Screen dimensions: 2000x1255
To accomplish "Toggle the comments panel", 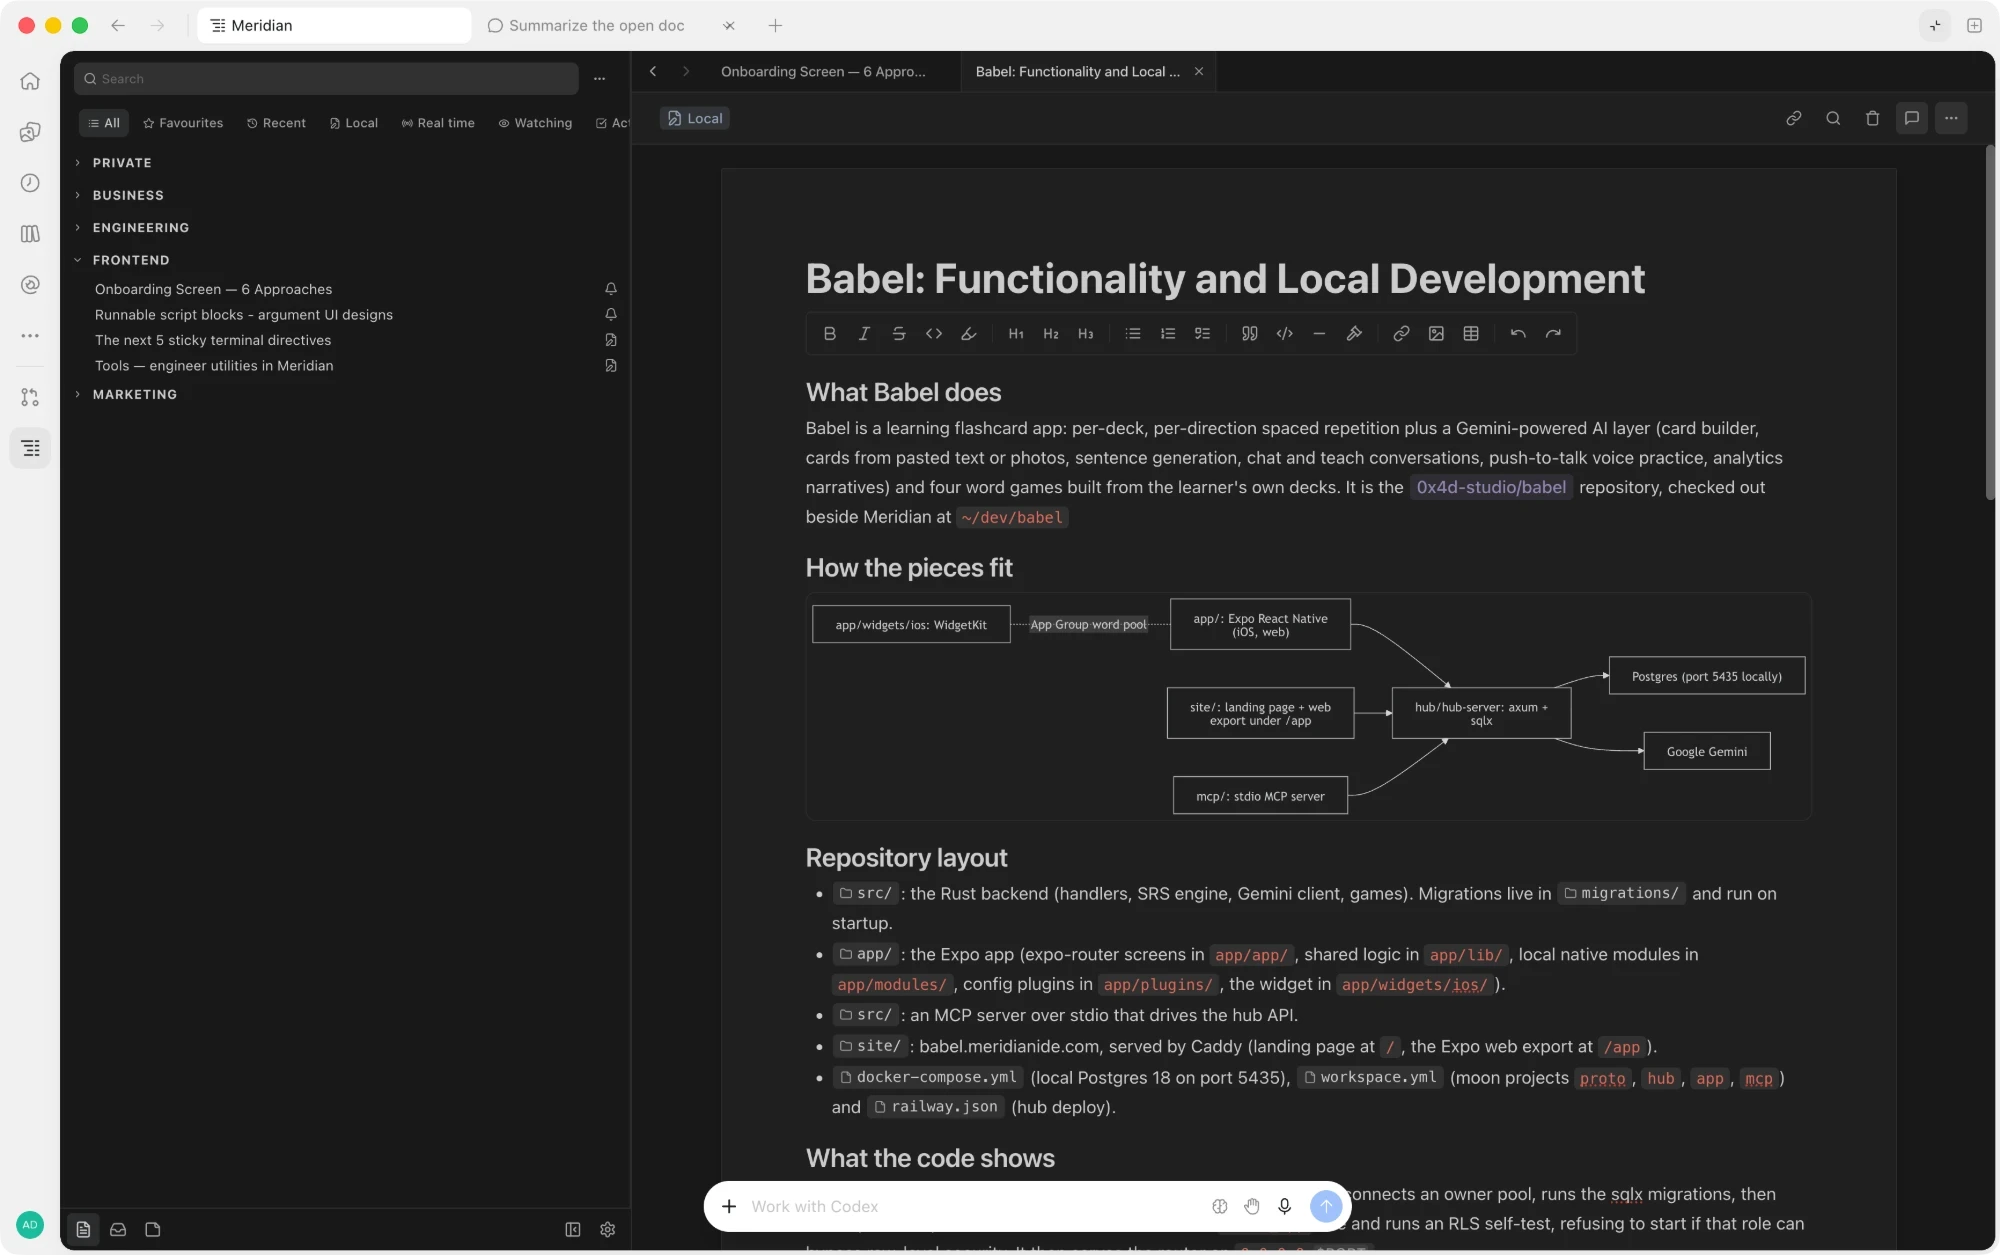I will [1912, 118].
